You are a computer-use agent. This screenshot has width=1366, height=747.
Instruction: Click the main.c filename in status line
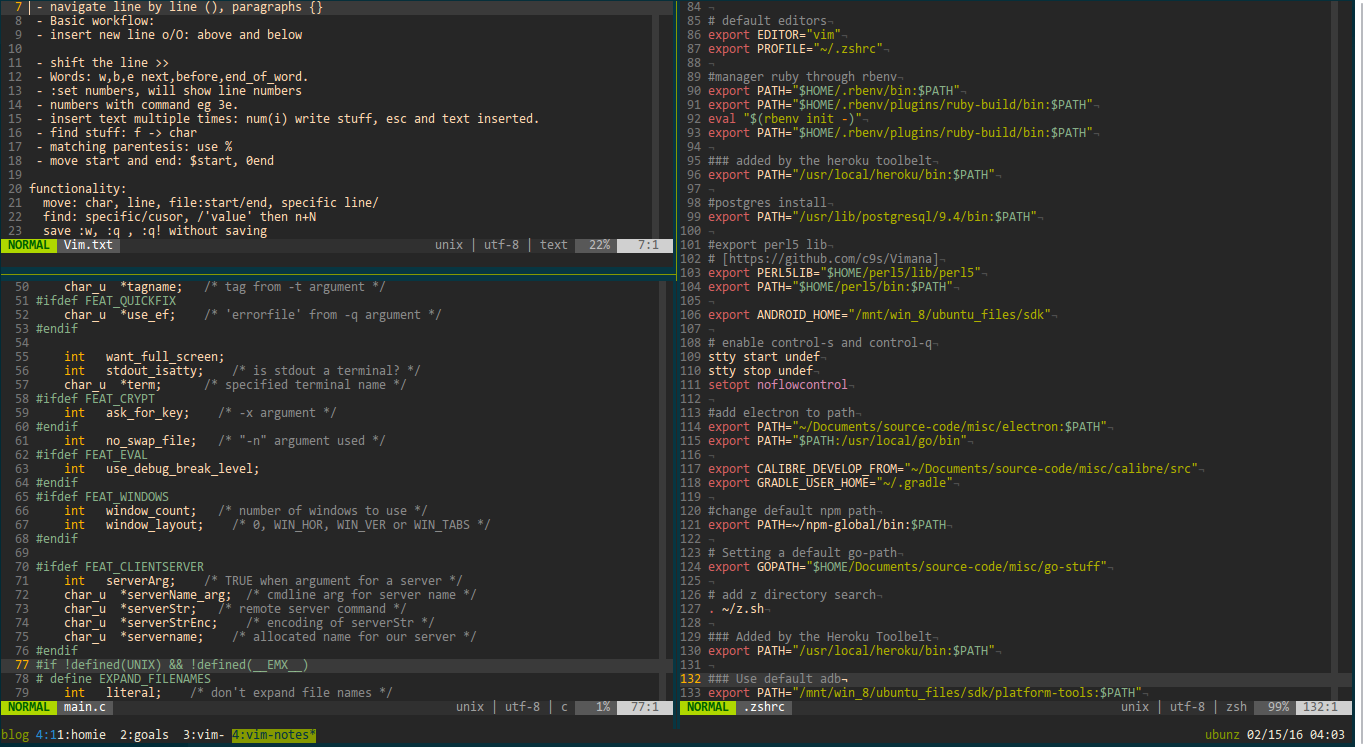pos(85,707)
